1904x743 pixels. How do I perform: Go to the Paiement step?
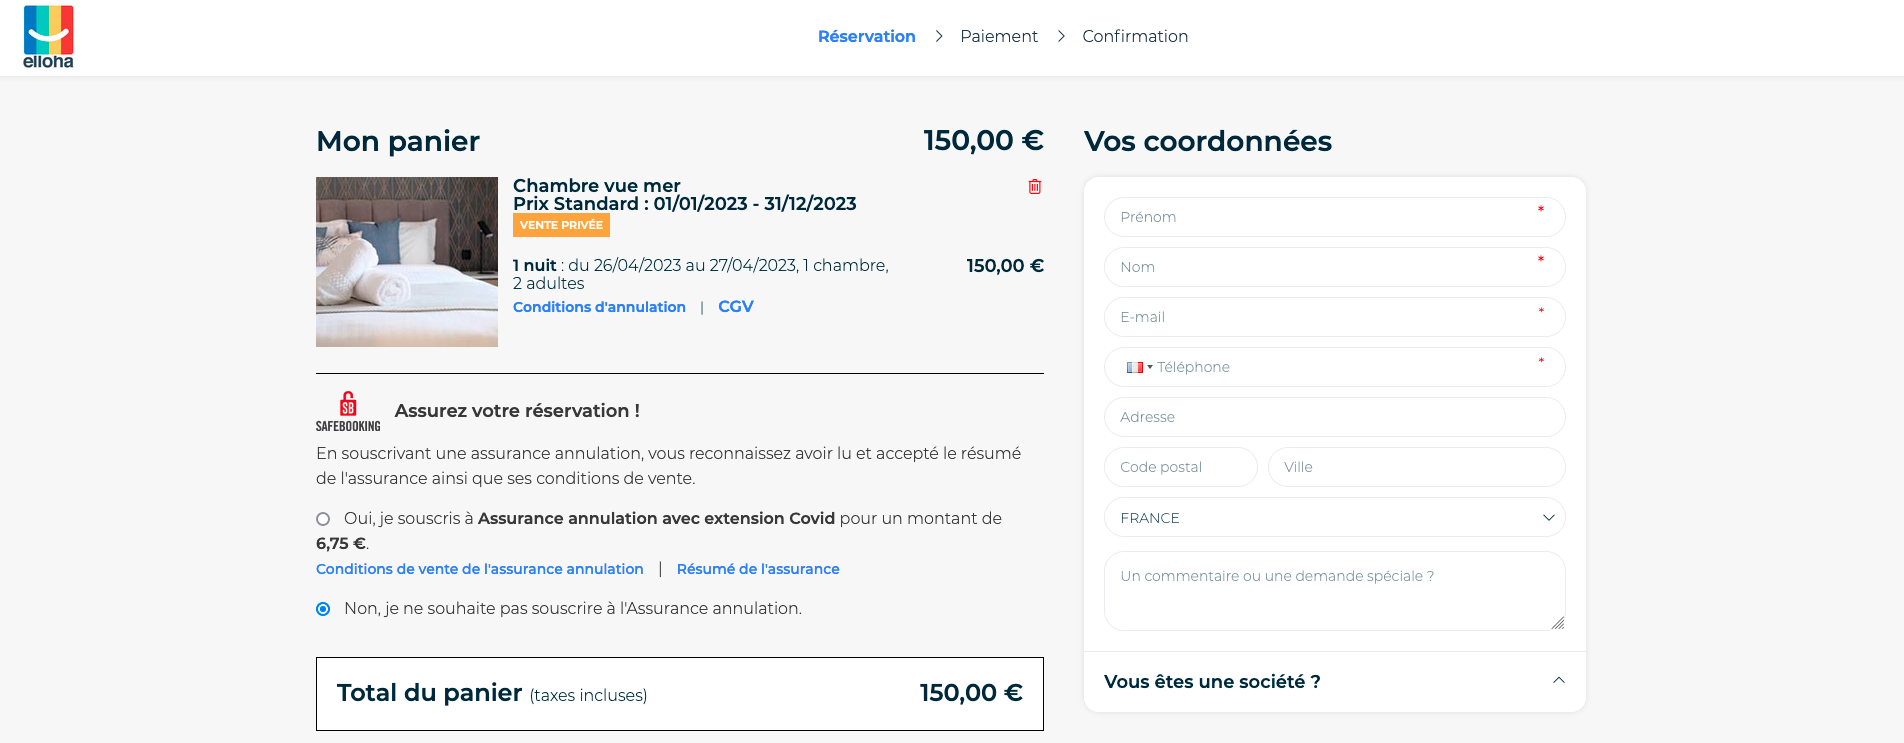pos(999,36)
